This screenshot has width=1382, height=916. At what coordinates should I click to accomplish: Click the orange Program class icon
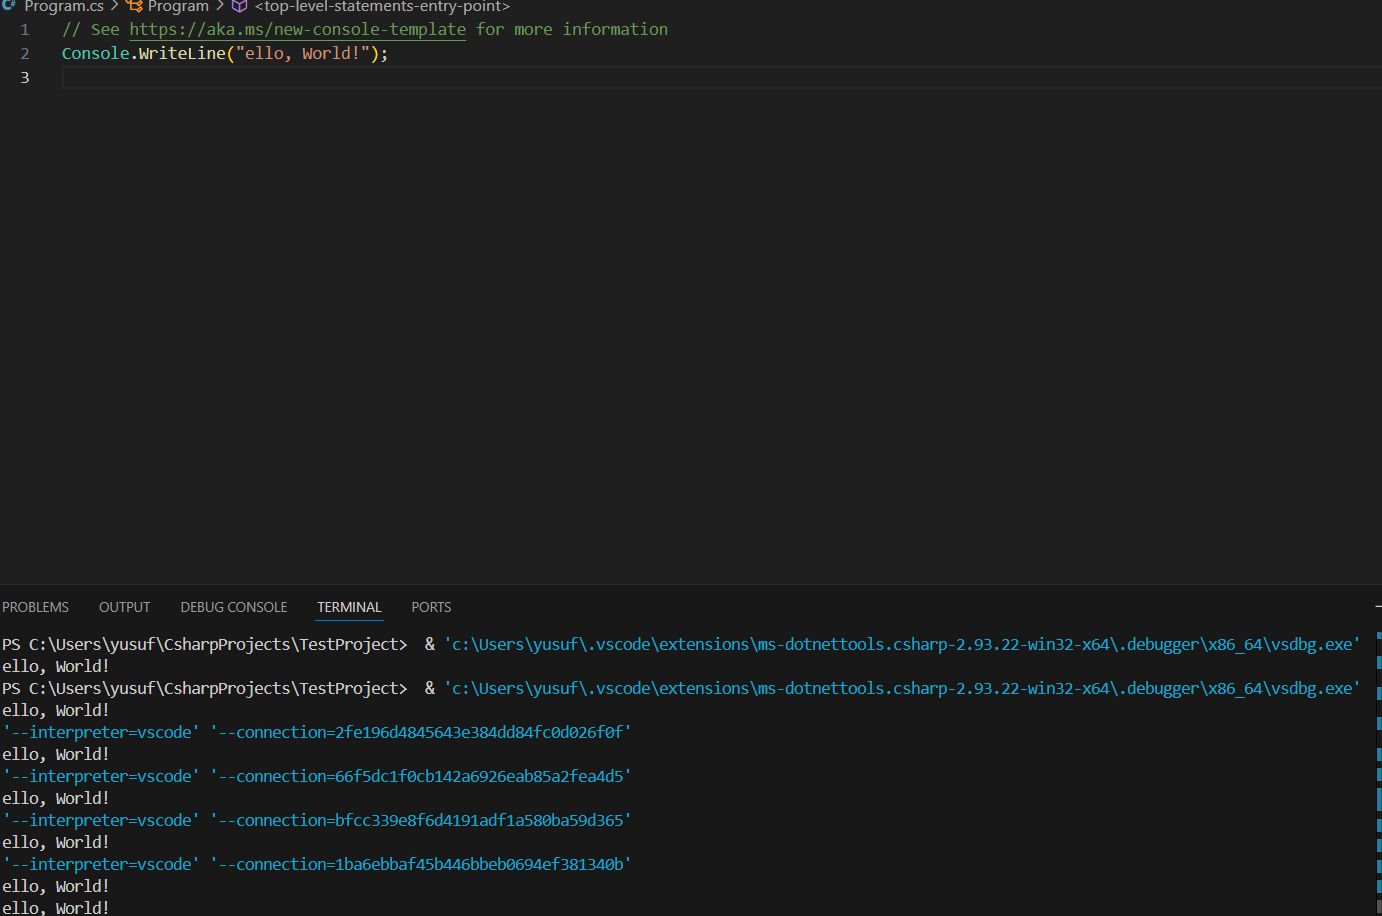click(x=135, y=6)
